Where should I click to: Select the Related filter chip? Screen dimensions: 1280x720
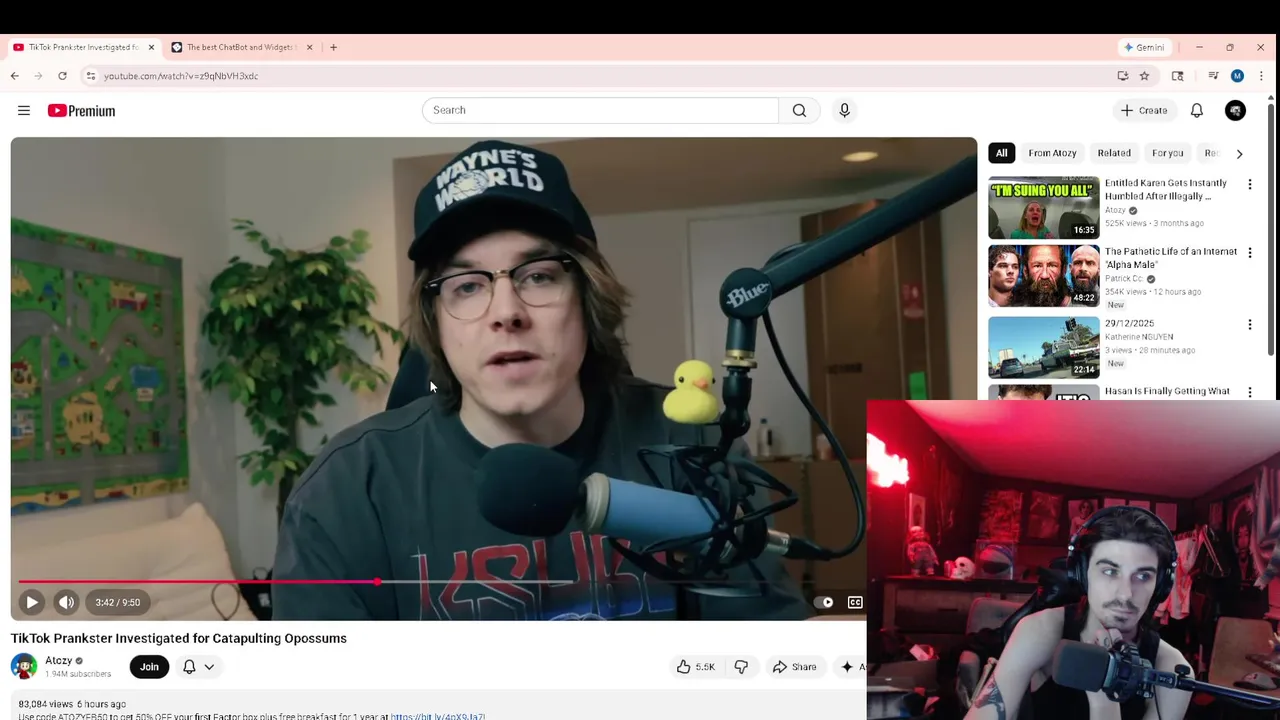click(1114, 153)
